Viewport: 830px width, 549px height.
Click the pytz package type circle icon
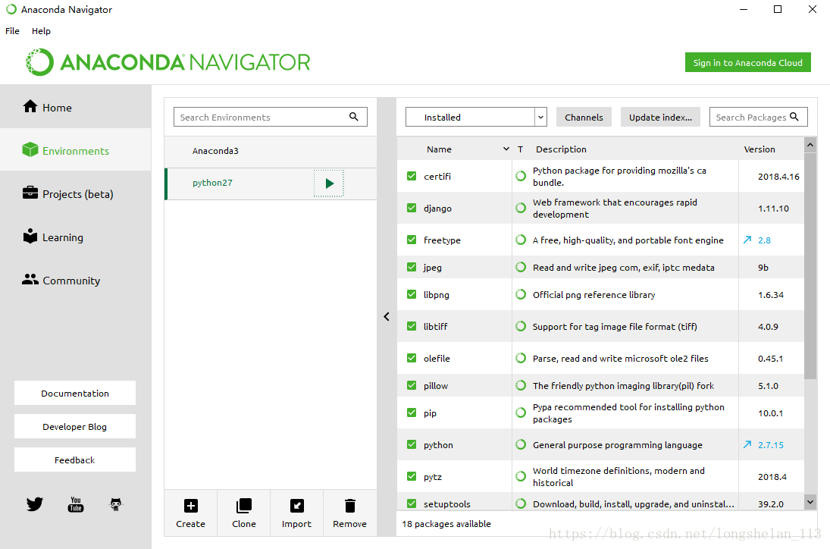click(521, 476)
